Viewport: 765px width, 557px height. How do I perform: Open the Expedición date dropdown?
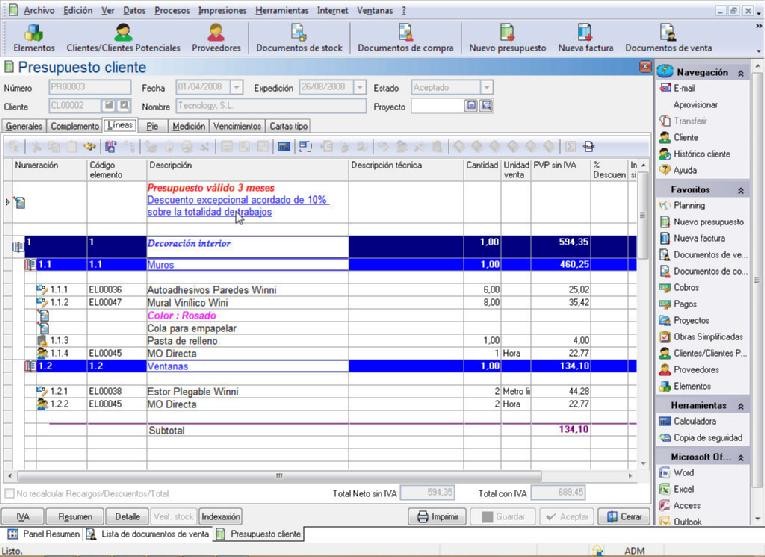[360, 87]
